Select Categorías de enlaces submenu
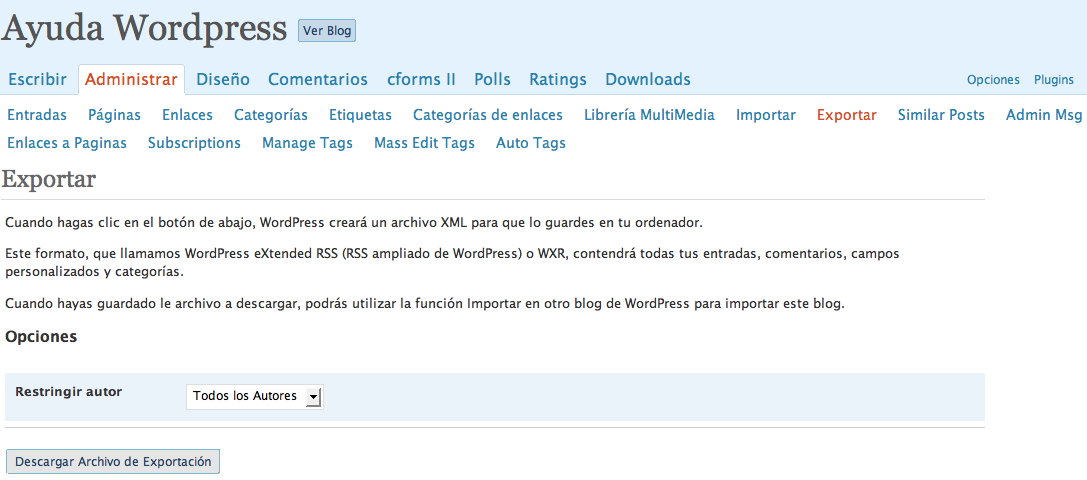 click(x=488, y=115)
